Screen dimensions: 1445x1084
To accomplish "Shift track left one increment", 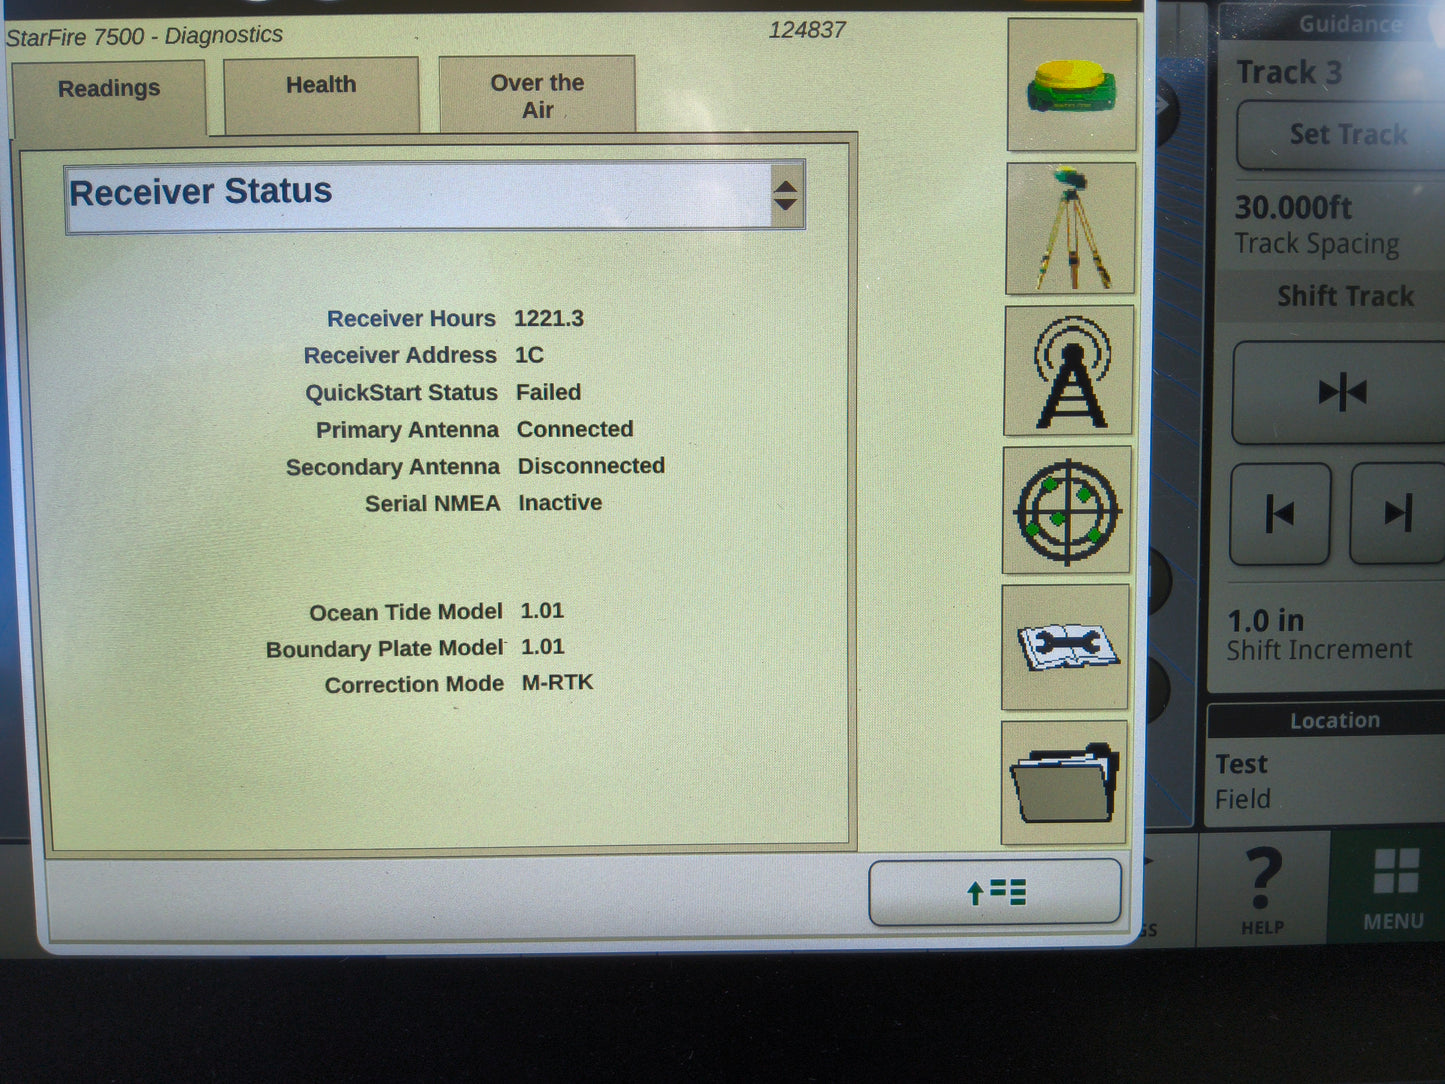I will pos(1281,513).
